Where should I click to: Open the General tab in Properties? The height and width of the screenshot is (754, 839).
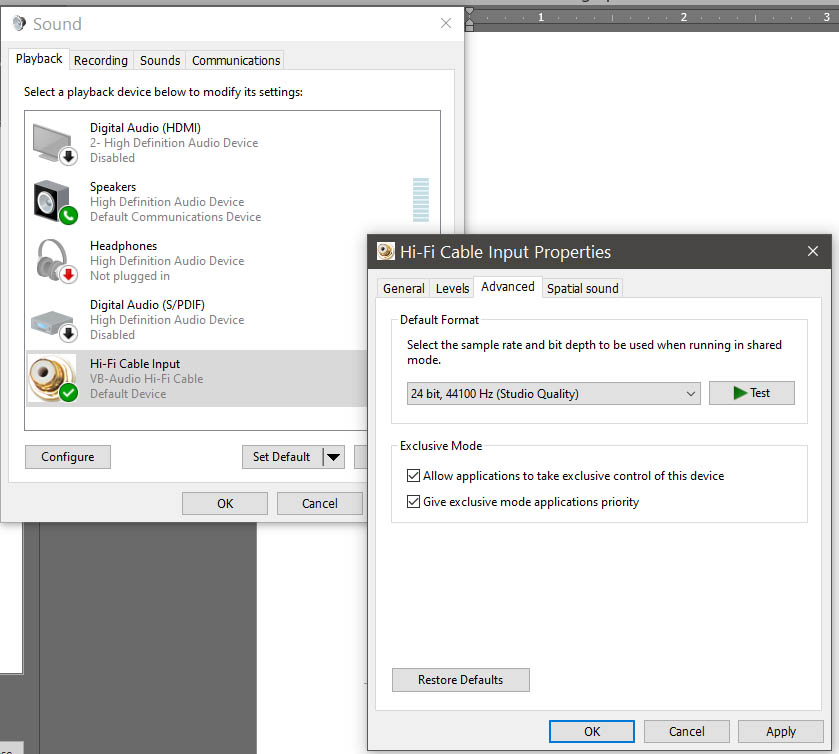click(403, 288)
